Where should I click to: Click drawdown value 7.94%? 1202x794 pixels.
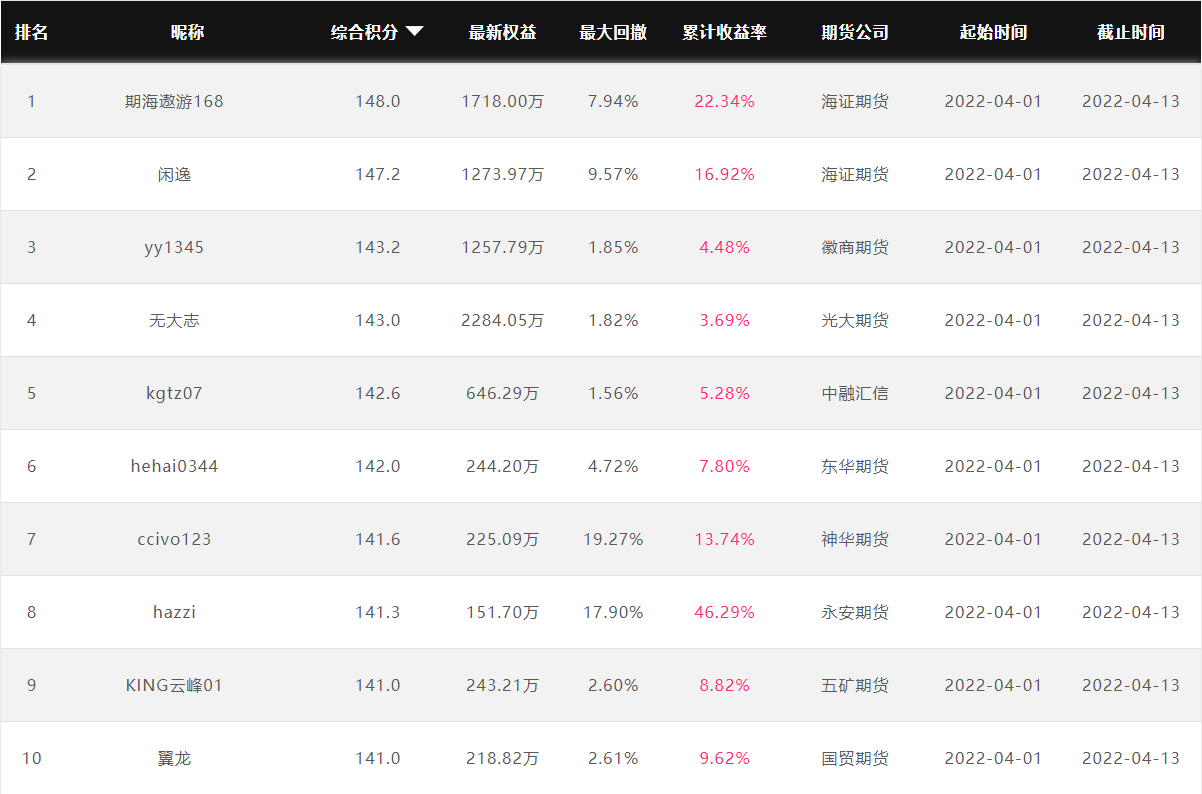point(613,101)
